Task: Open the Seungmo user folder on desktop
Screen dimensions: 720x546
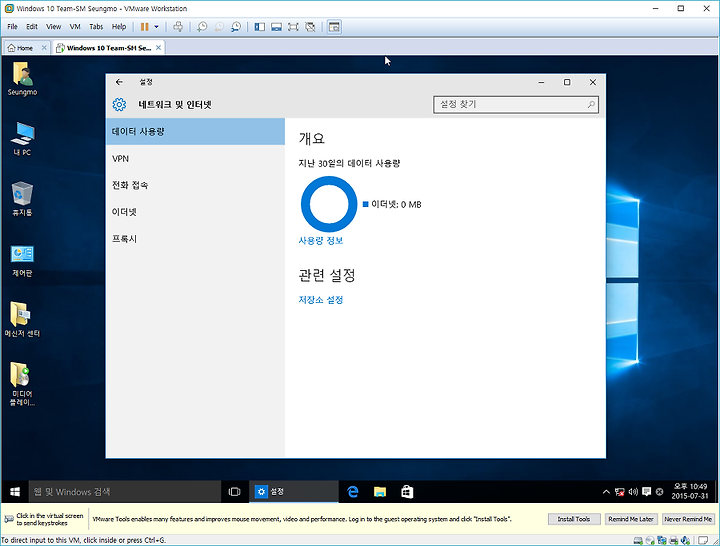Action: [22, 79]
